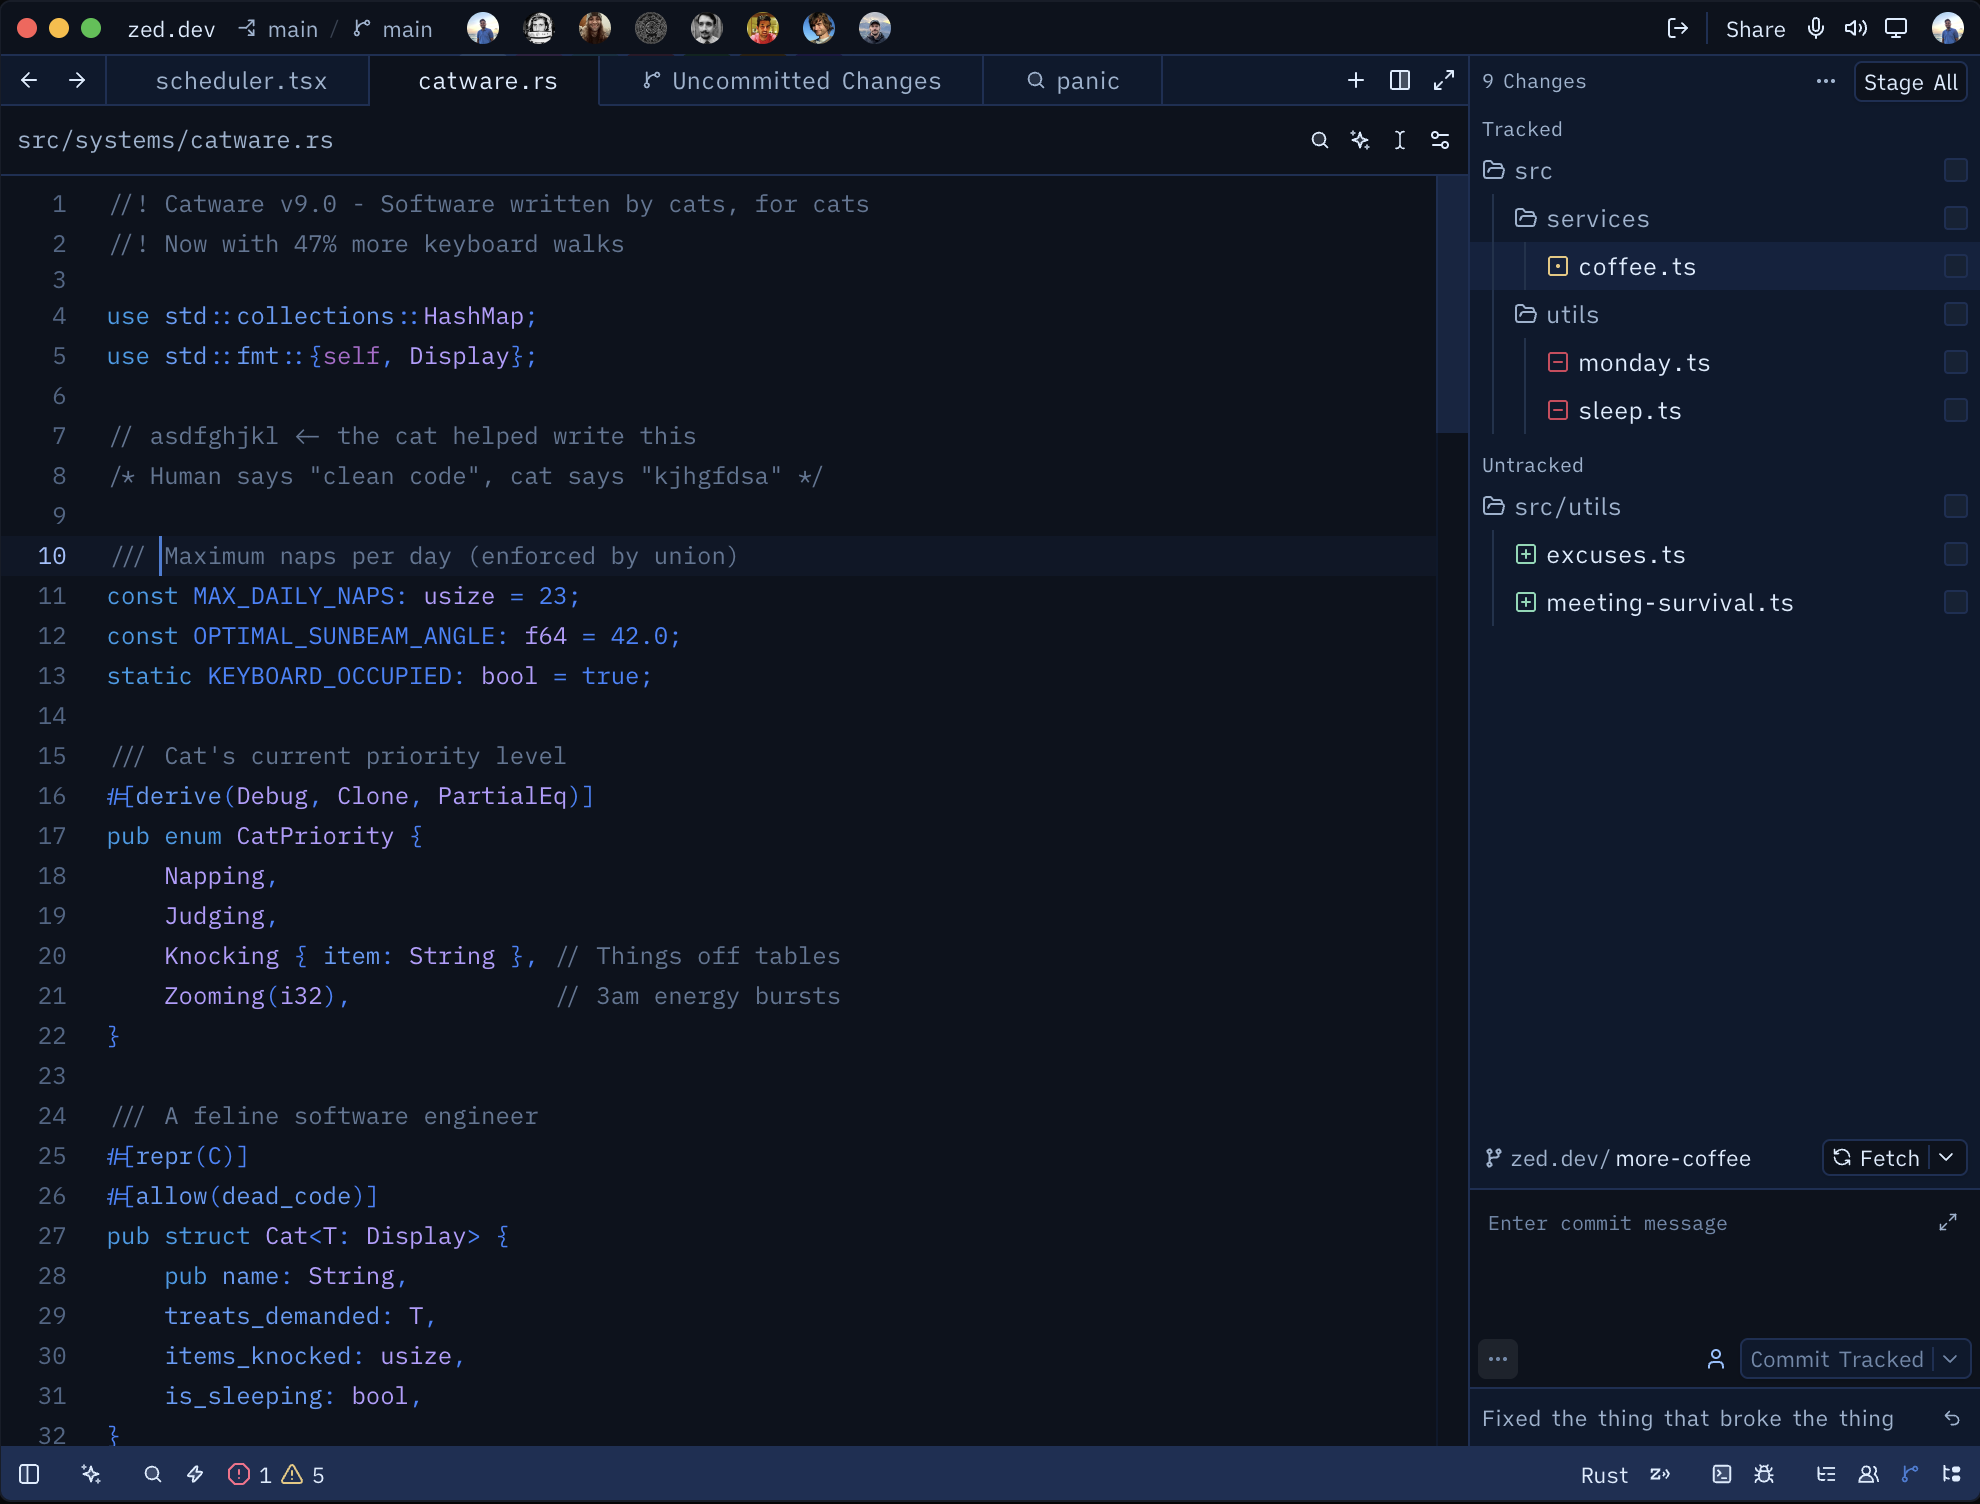Open buffer search magnifier in editor toolbar
The image size is (1980, 1504).
point(1320,140)
